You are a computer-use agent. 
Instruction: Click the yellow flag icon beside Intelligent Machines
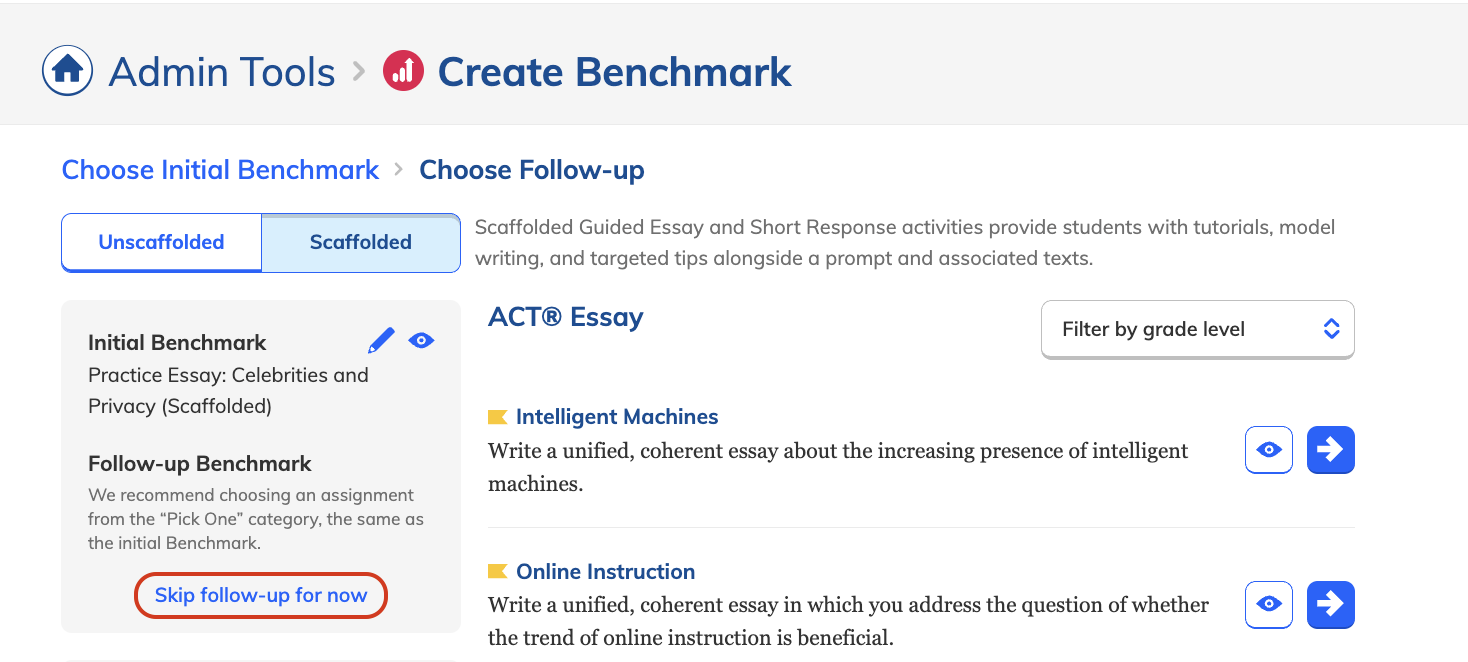(x=497, y=417)
